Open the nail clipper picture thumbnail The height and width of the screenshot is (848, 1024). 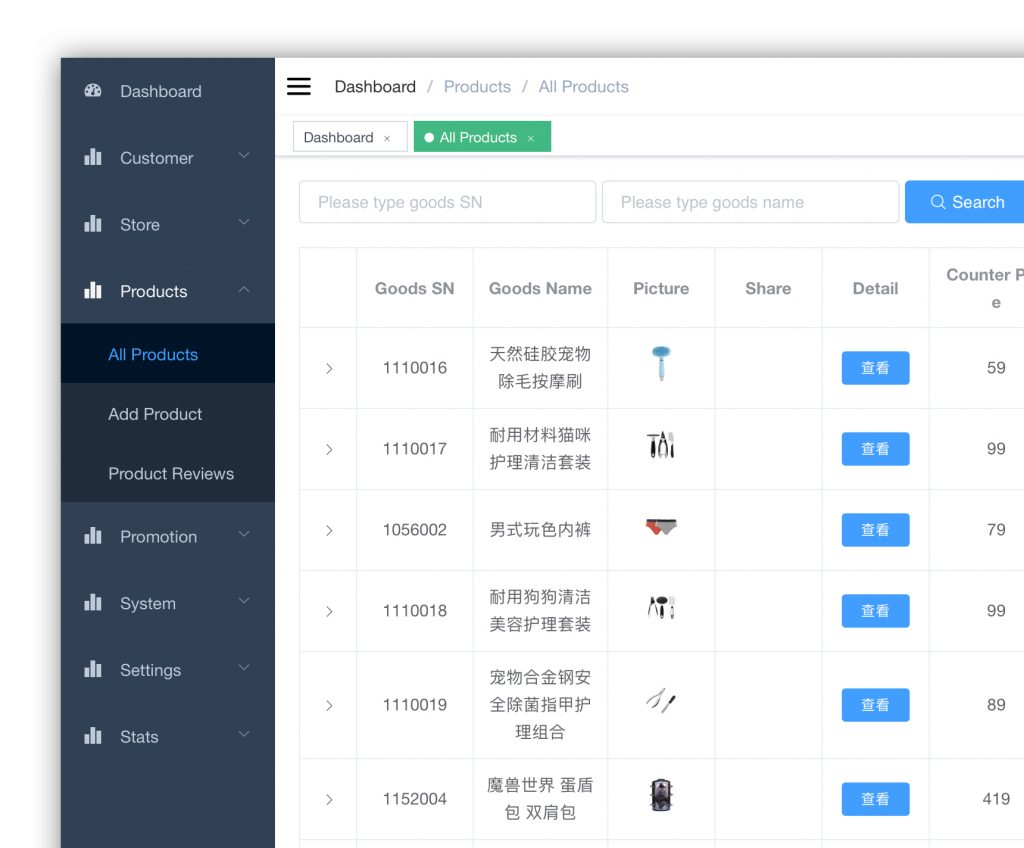coord(661,700)
